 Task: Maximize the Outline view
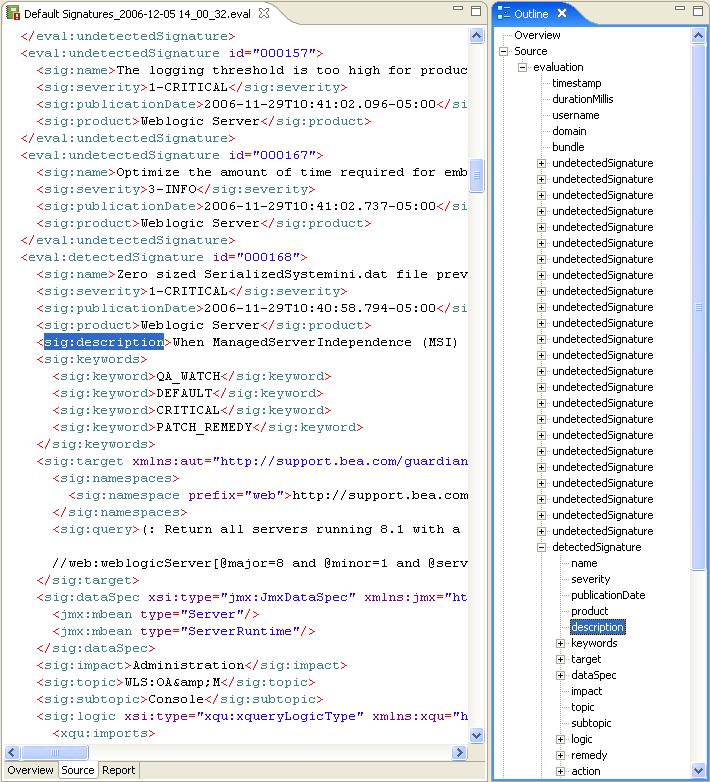pos(698,10)
